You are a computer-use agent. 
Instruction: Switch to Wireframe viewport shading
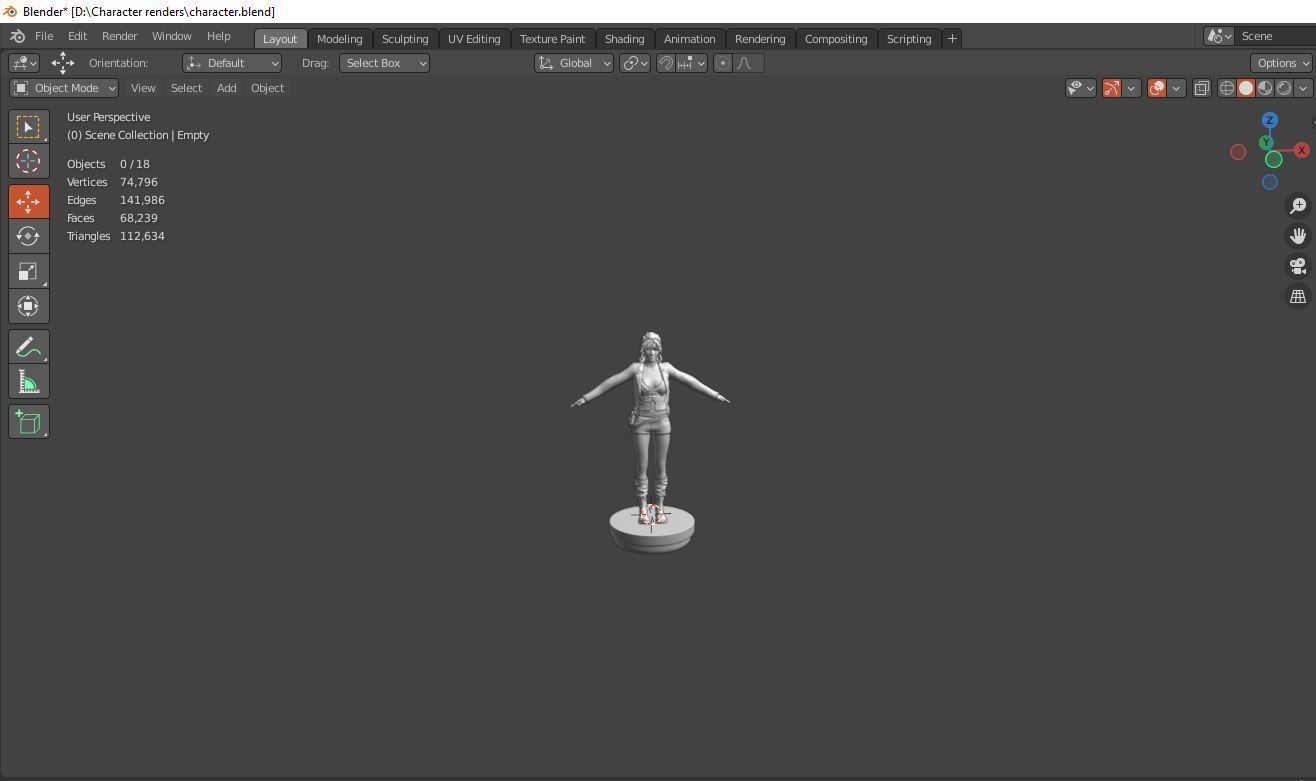pyautogui.click(x=1226, y=88)
